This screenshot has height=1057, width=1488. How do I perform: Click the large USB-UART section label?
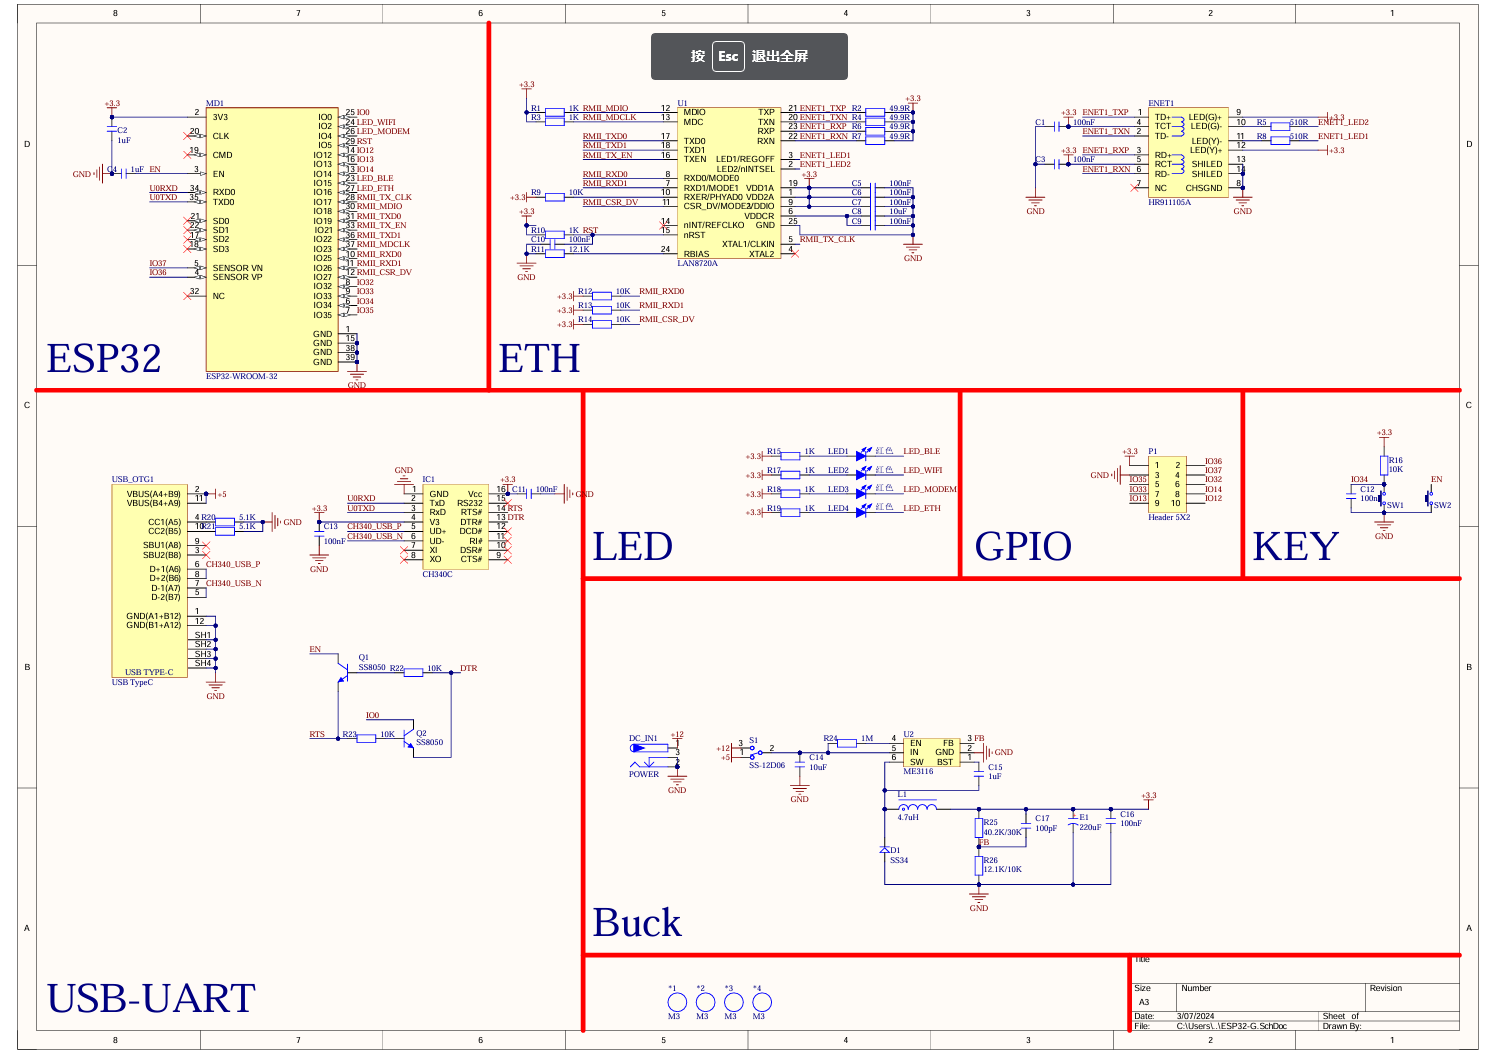click(x=151, y=998)
